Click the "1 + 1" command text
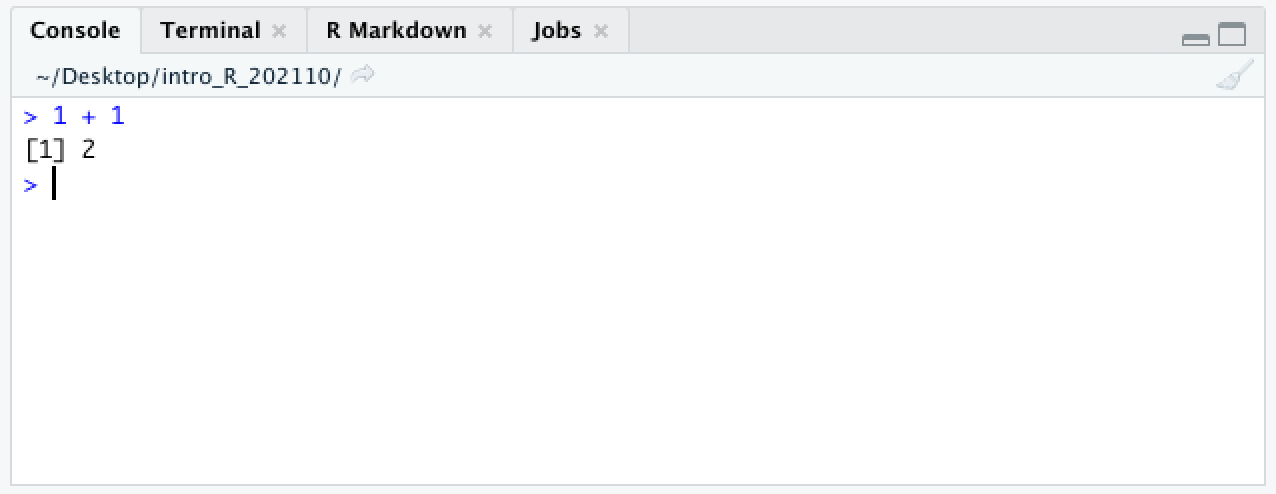Image resolution: width=1276 pixels, height=494 pixels. point(89,116)
